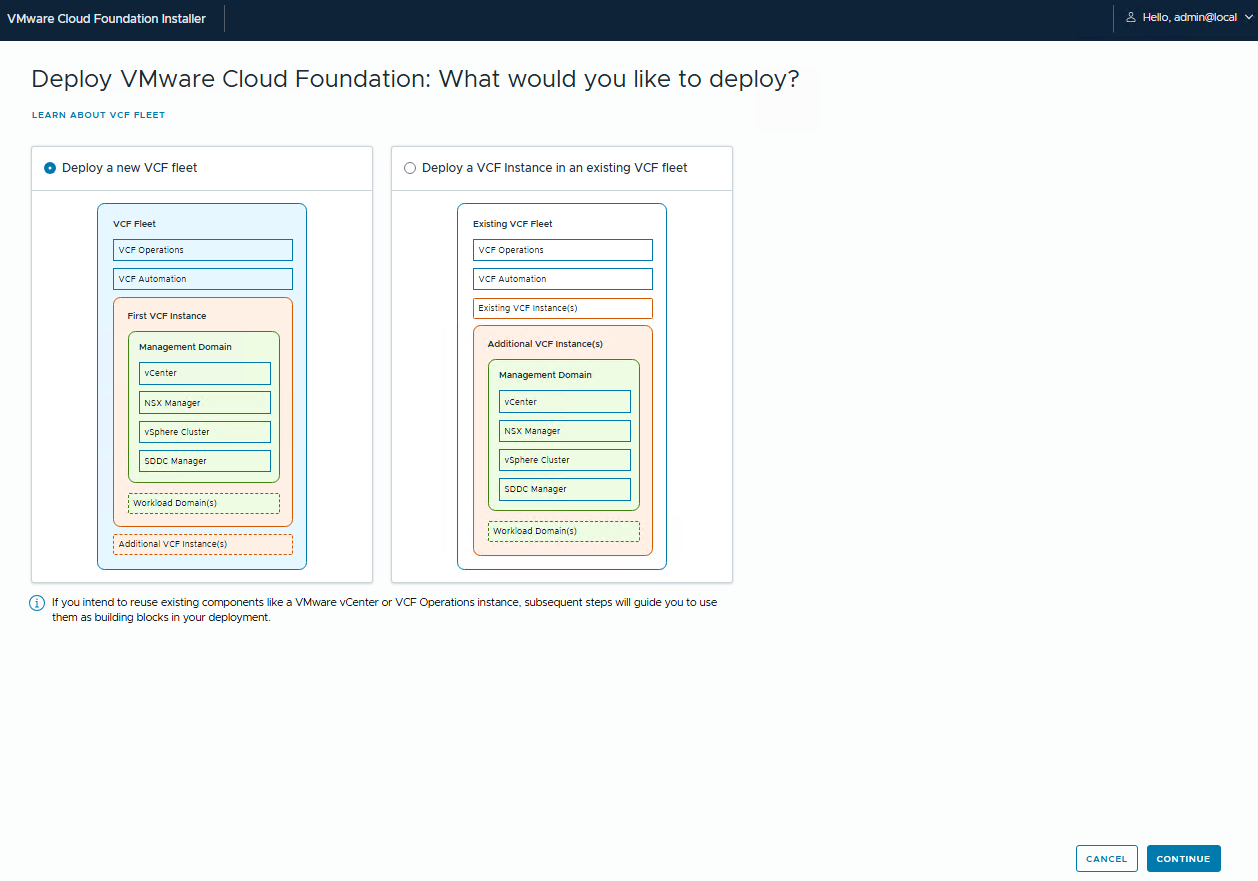This screenshot has width=1258, height=881.
Task: Select Deploy a new VCF fleet radio
Action: point(50,168)
